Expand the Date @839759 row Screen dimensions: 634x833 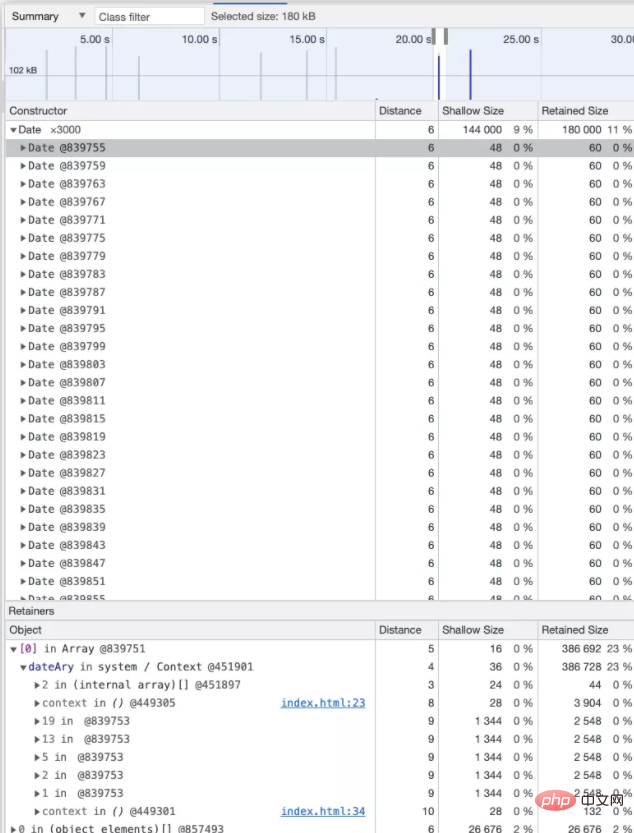(x=23, y=166)
